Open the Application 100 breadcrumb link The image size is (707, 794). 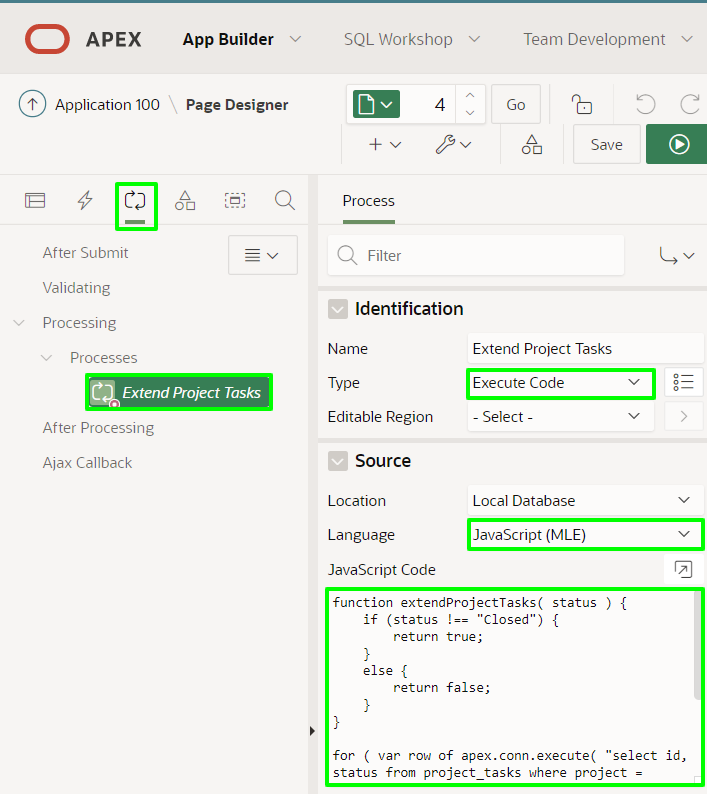(107, 104)
